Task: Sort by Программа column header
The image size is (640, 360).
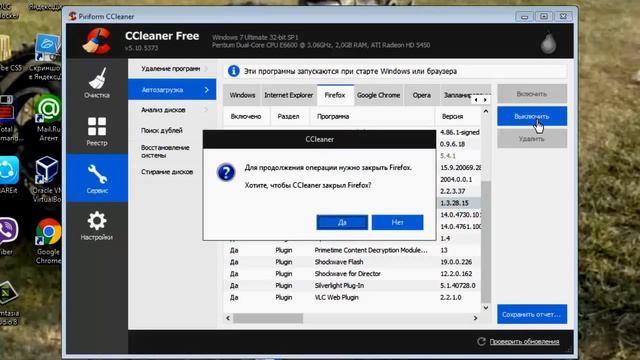Action: 372,116
